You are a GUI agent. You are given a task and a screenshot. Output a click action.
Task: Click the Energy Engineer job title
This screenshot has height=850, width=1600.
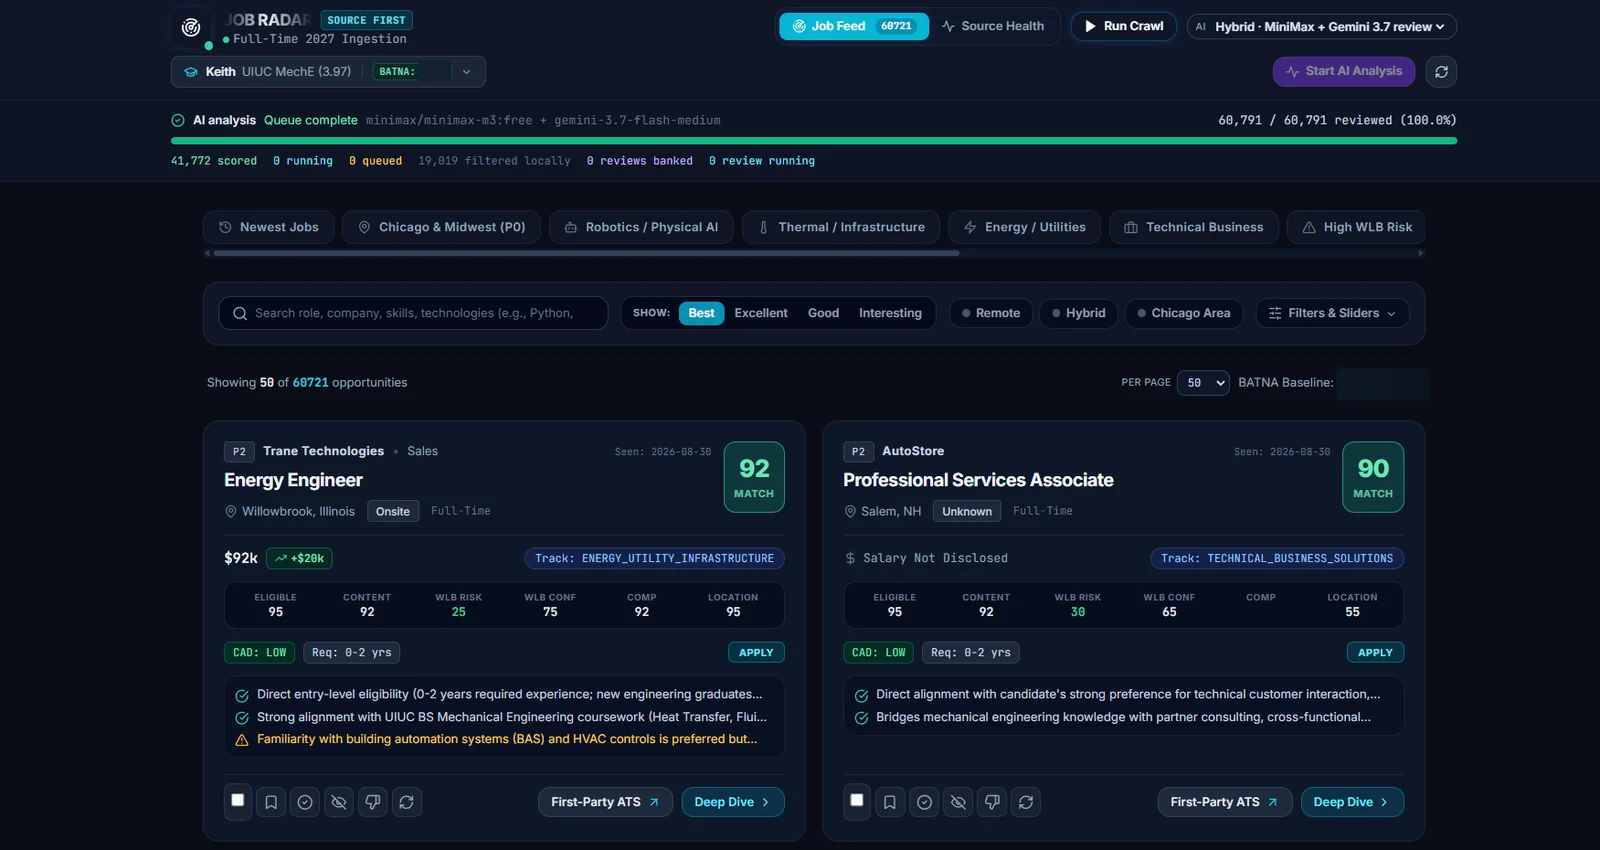click(293, 480)
